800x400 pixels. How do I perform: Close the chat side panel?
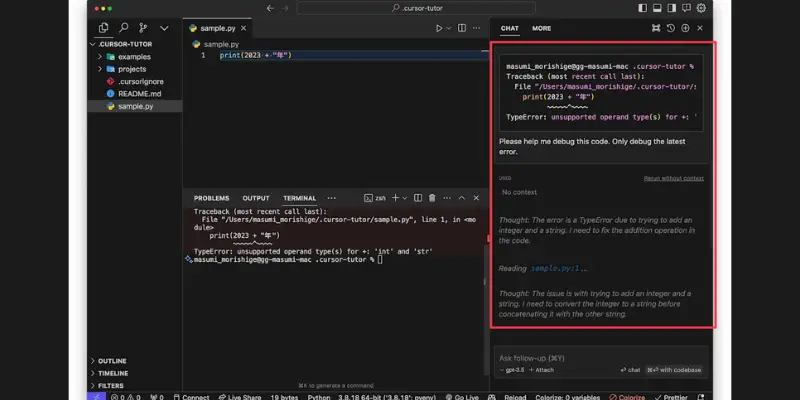coord(700,29)
